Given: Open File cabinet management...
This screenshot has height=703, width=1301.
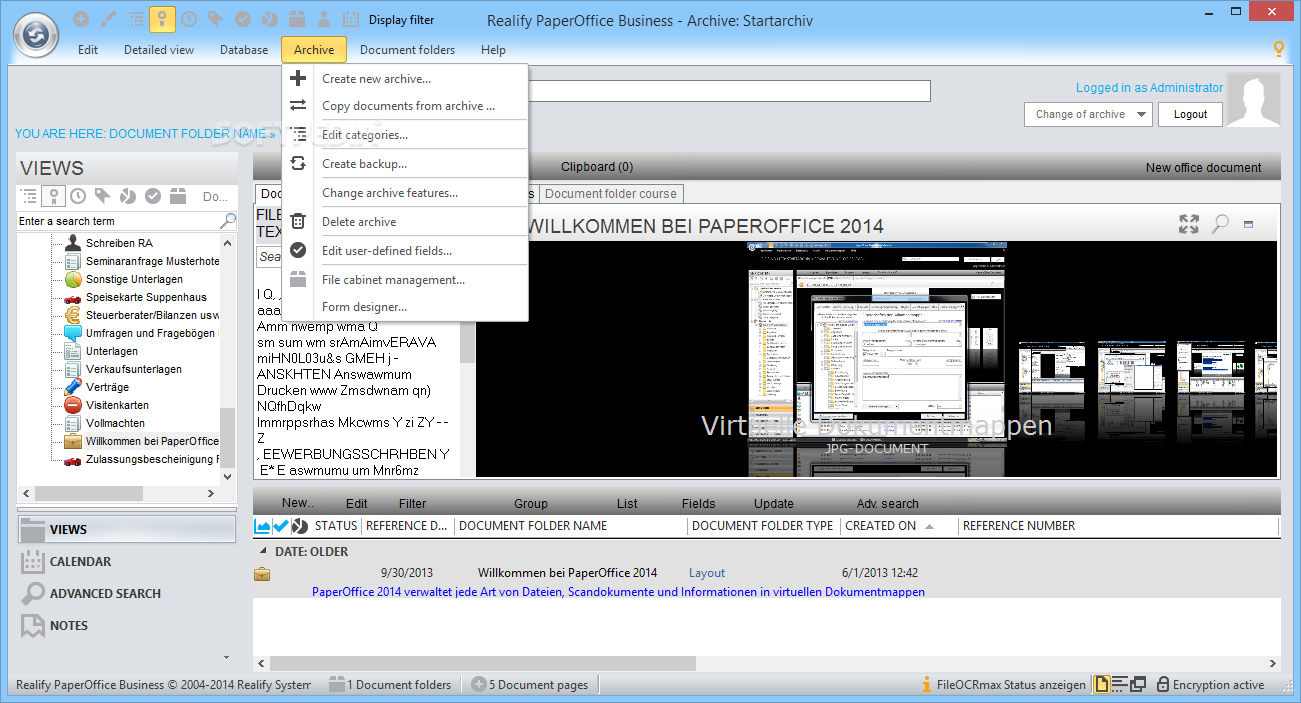Looking at the screenshot, I should point(405,280).
